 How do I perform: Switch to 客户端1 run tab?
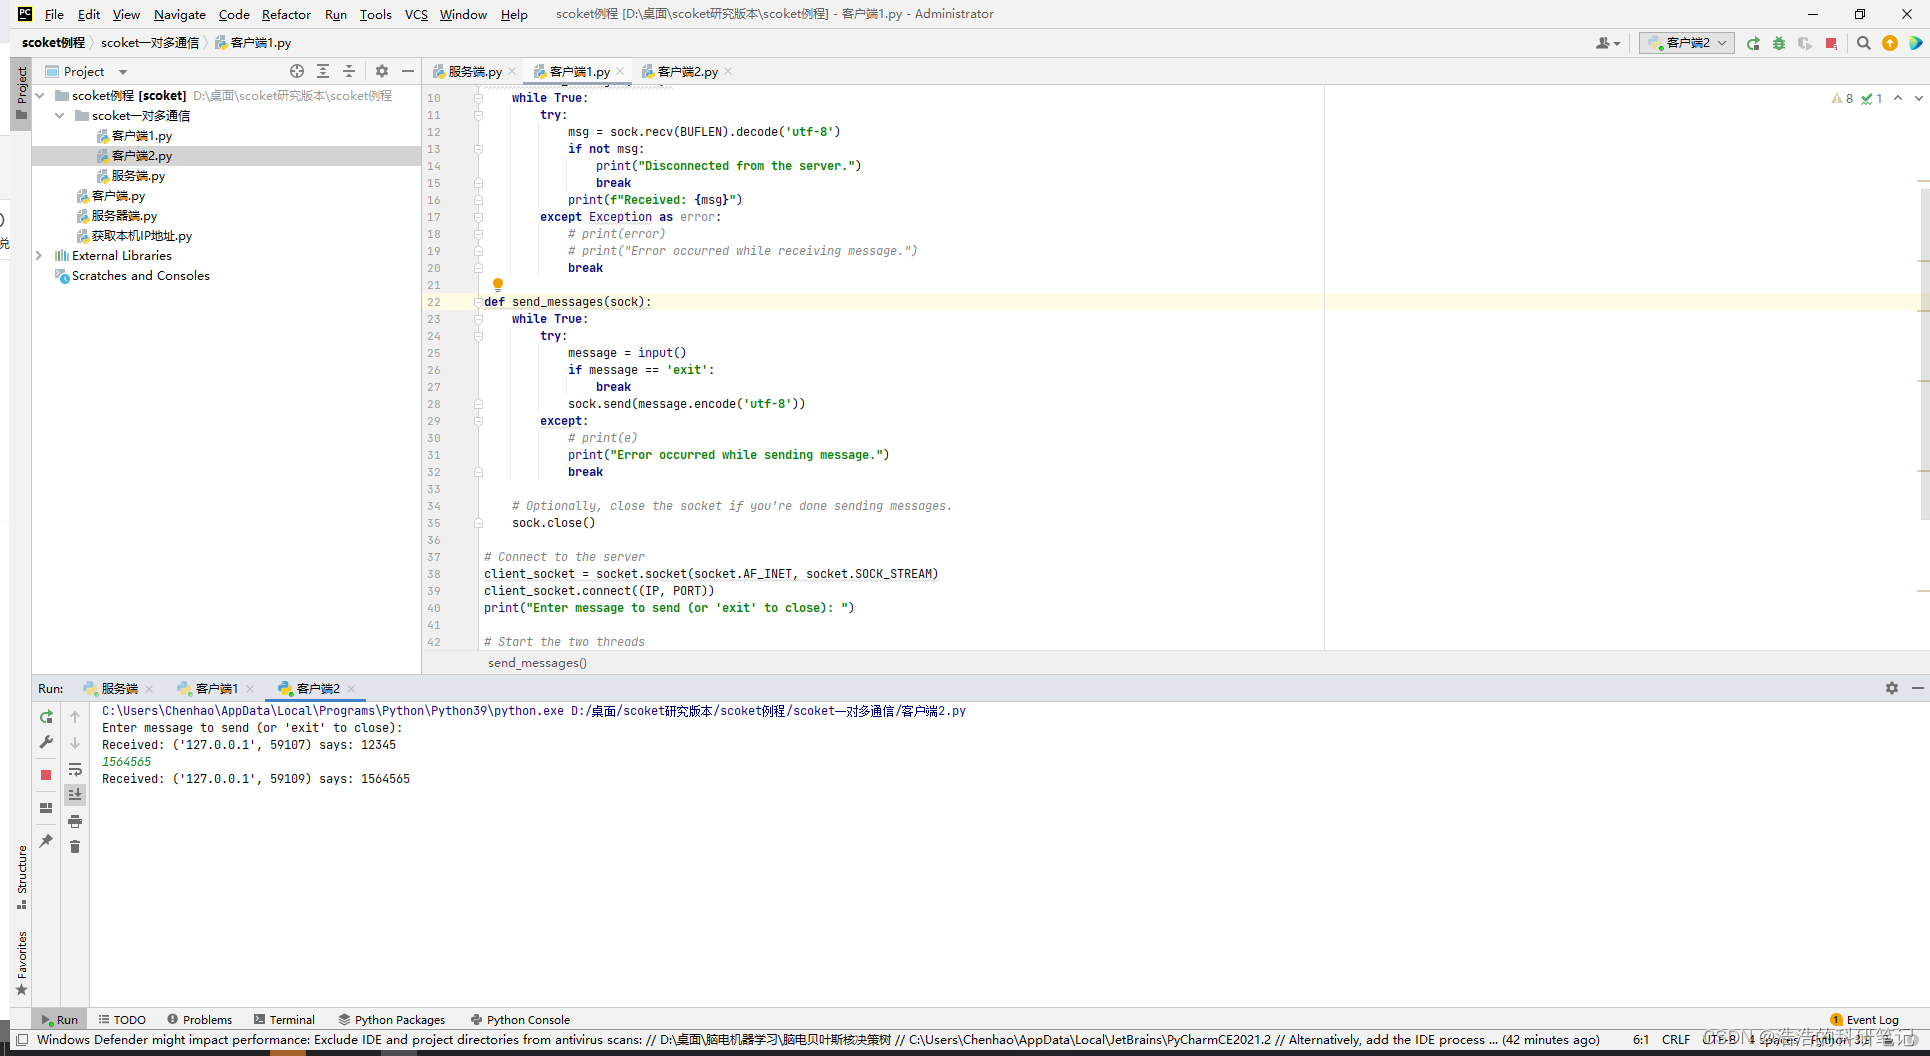(x=216, y=689)
